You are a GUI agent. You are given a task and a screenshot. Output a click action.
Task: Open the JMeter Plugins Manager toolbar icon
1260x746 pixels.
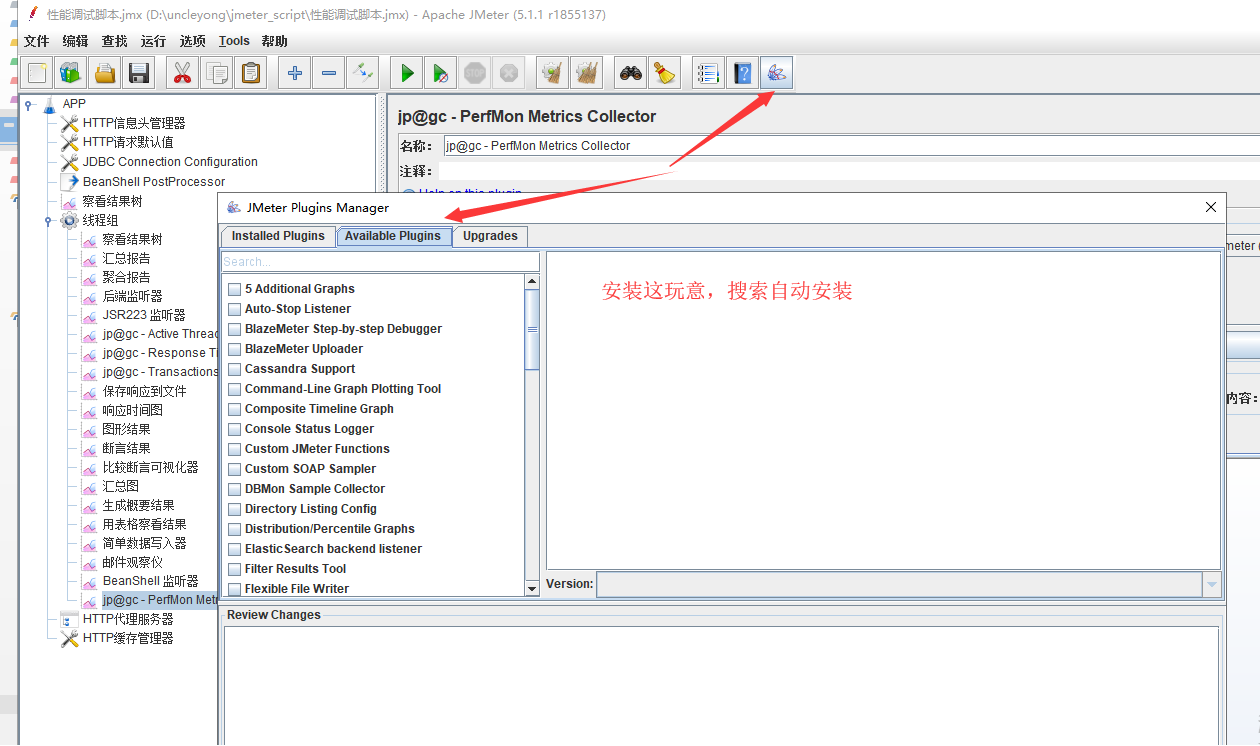[x=777, y=72]
